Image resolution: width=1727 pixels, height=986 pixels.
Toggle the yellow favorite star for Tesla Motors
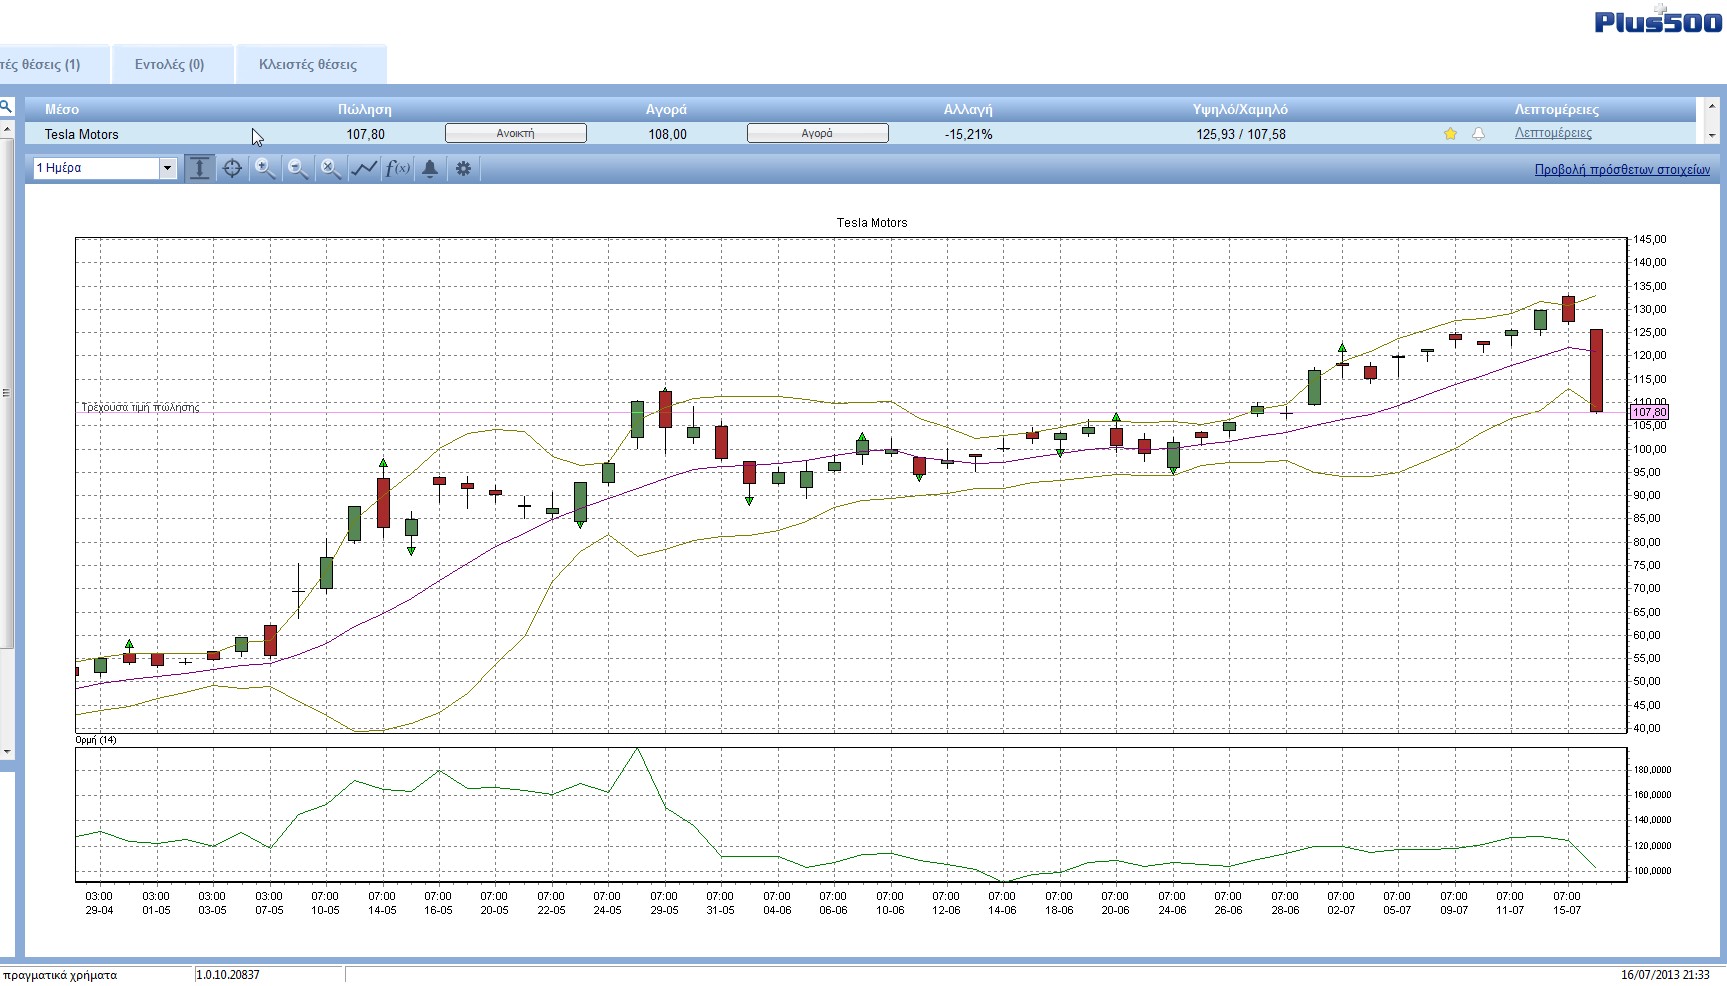[x=1450, y=134]
